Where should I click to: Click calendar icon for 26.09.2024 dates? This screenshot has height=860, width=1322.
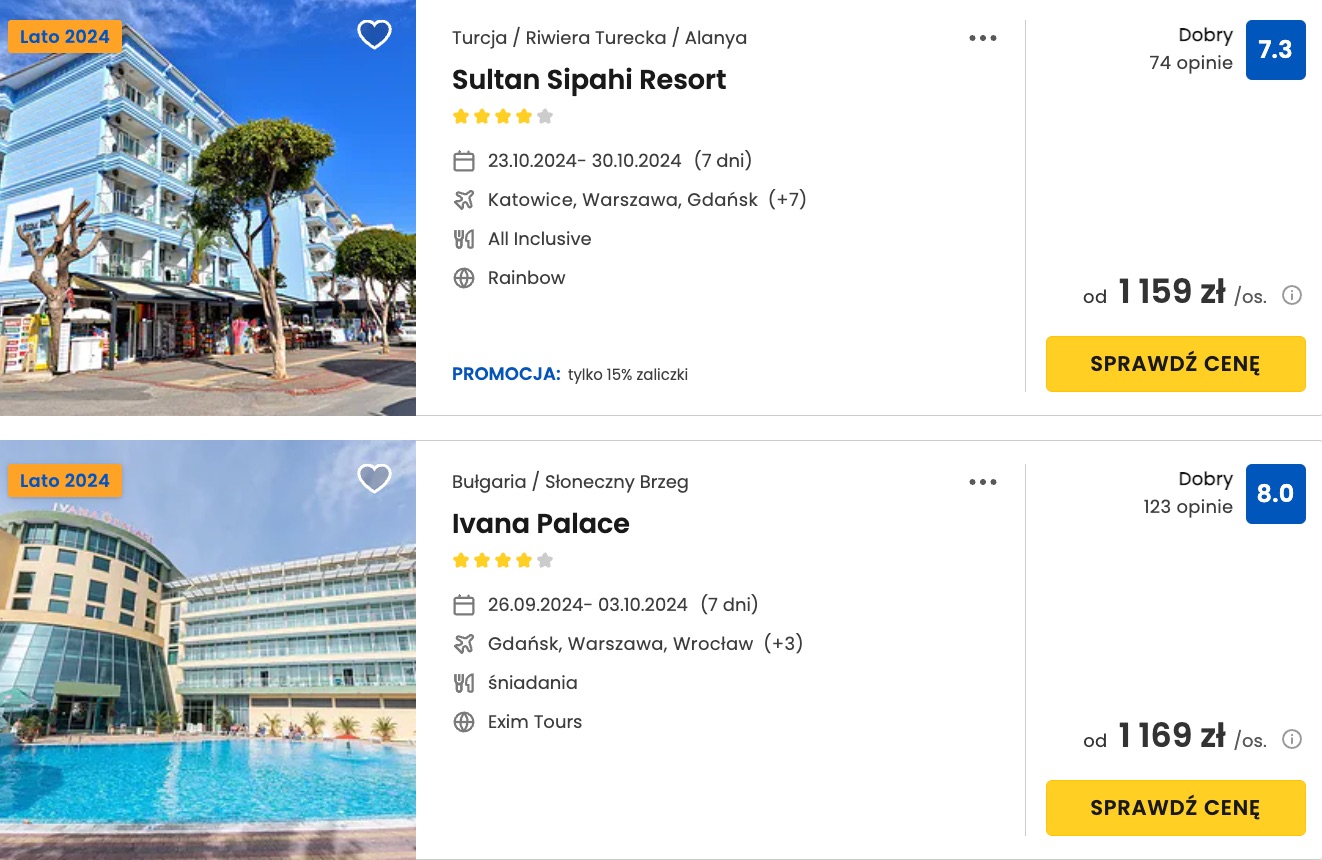[464, 605]
